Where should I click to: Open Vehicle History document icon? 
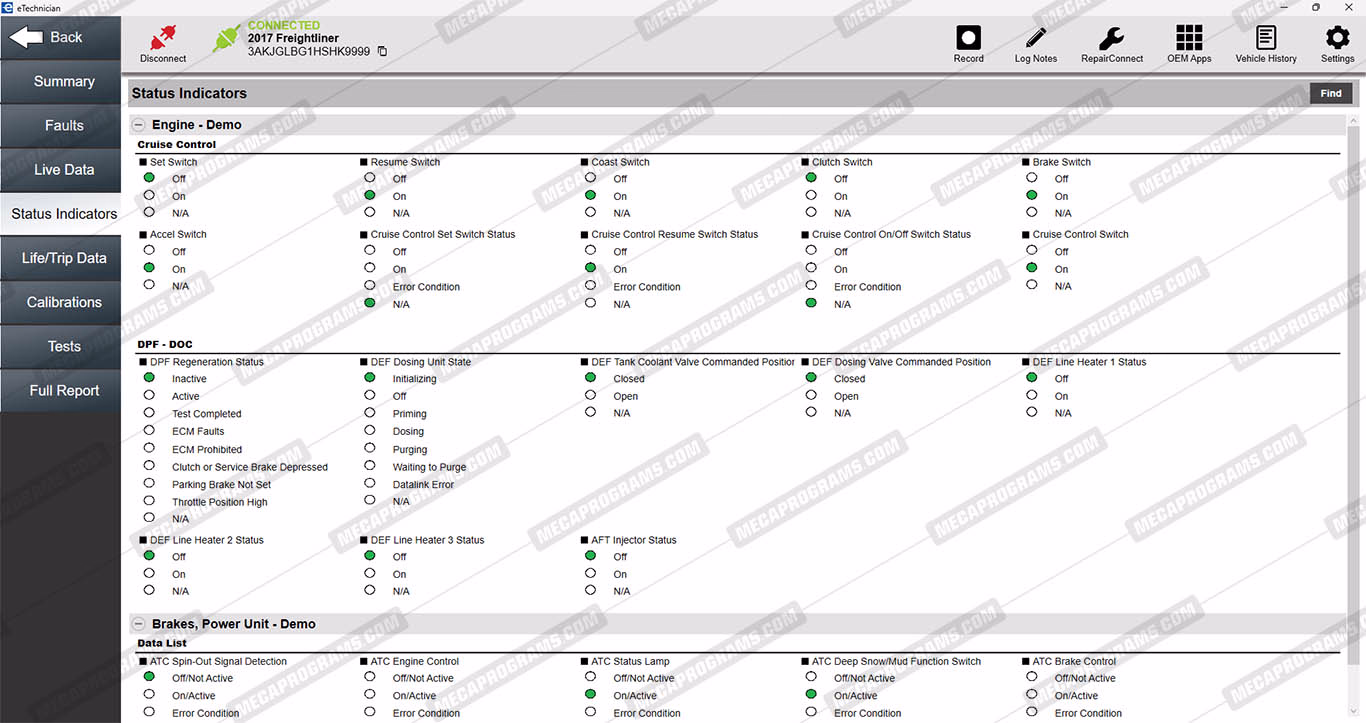click(x=1265, y=39)
